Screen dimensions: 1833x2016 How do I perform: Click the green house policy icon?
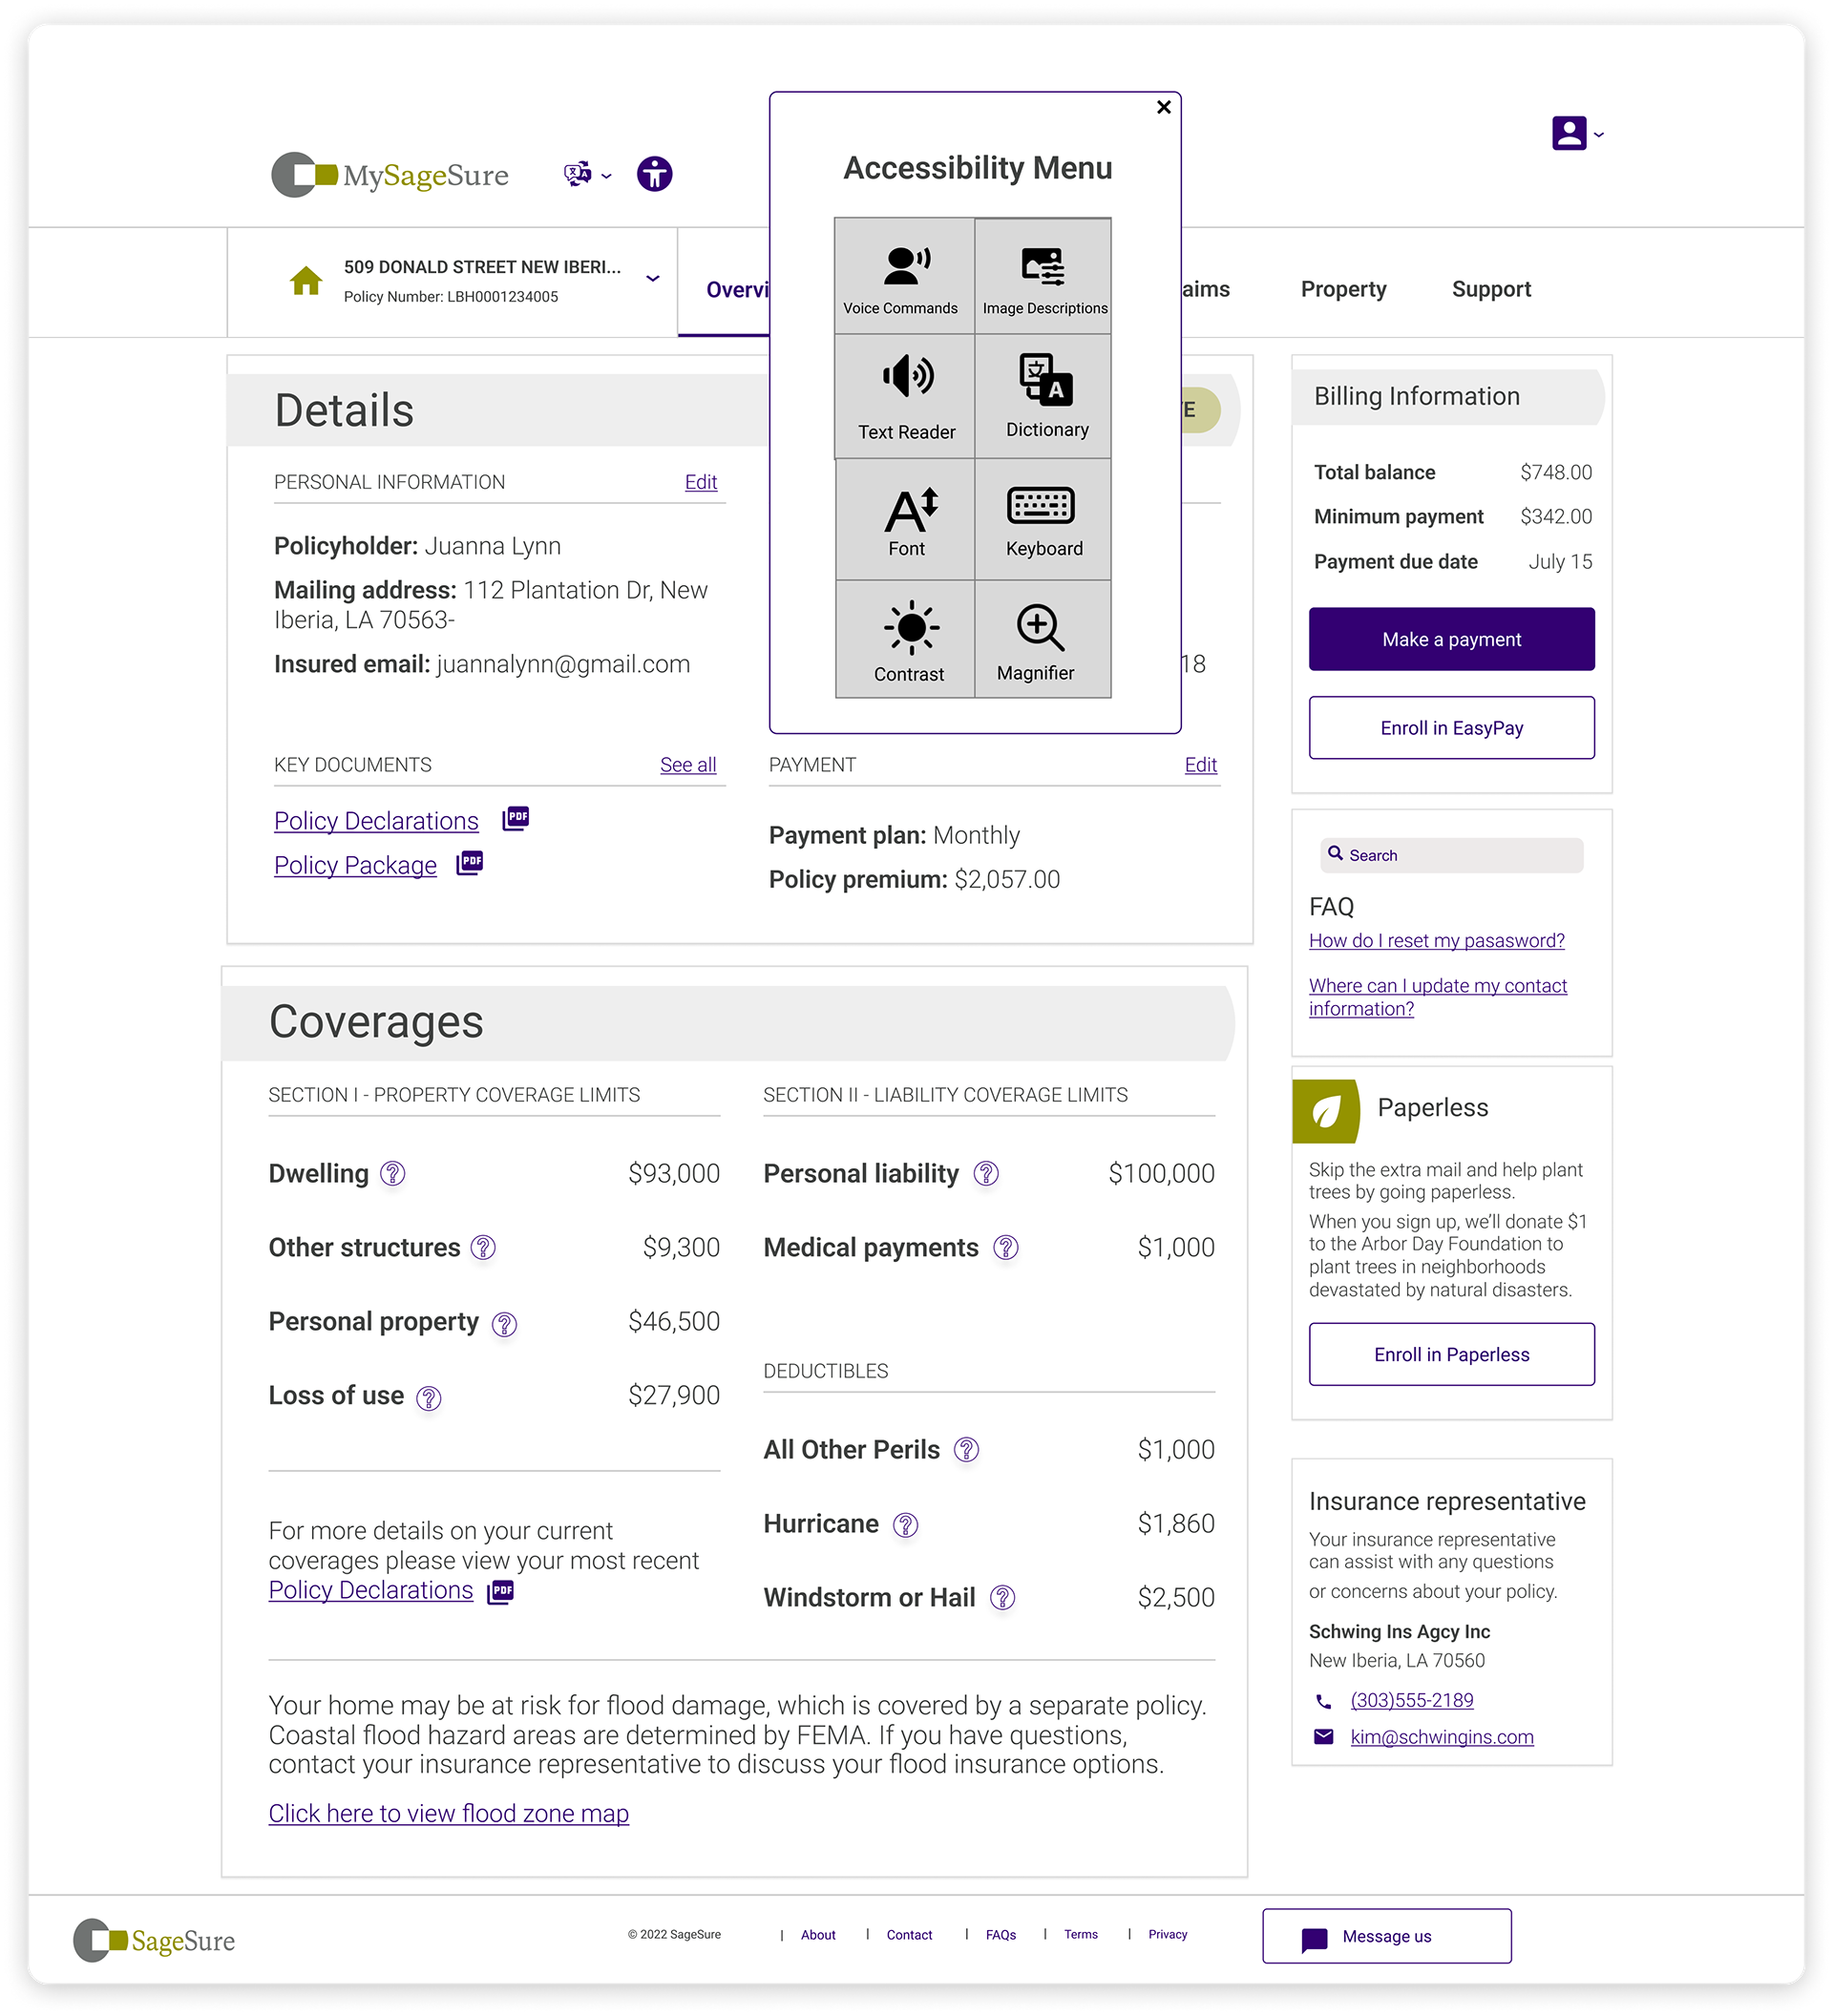[306, 281]
